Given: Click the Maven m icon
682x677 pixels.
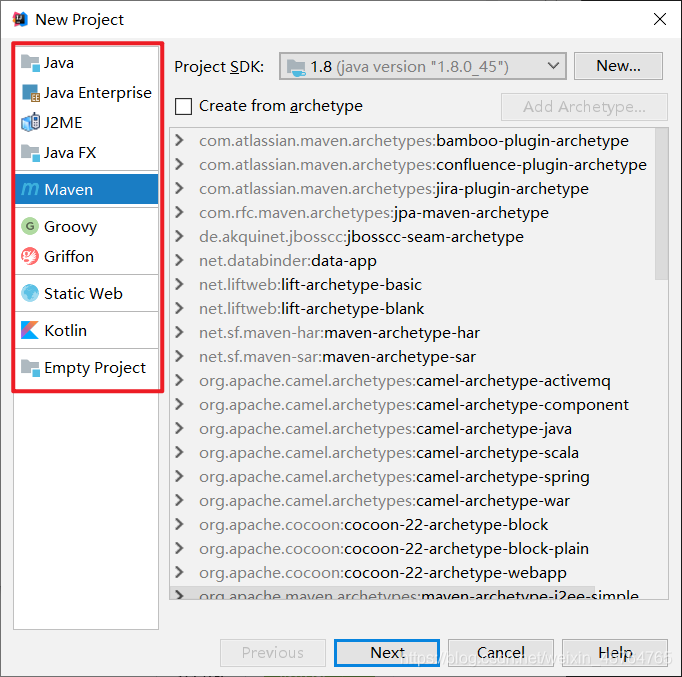Looking at the screenshot, I should 30,189.
